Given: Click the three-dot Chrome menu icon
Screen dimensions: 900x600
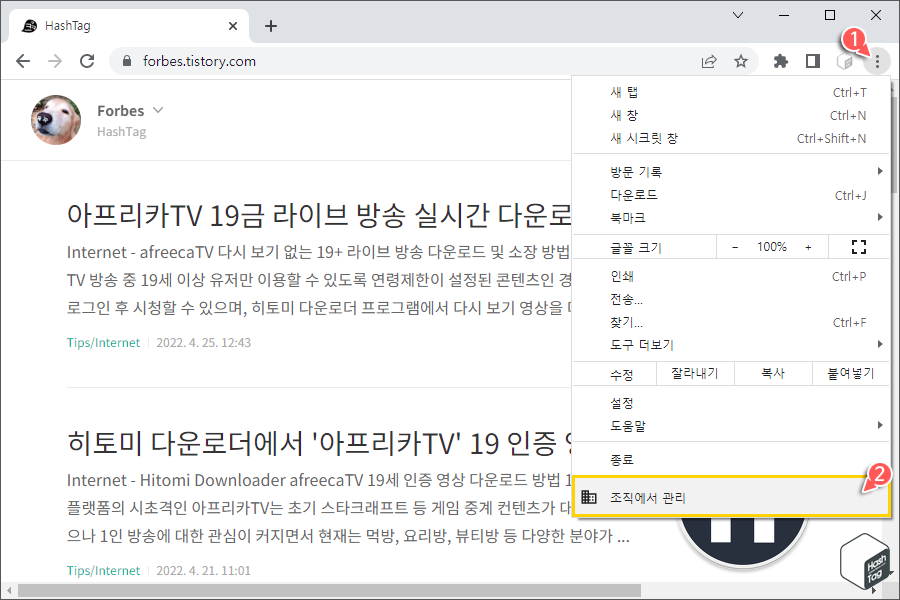Looking at the screenshot, I should click(x=877, y=61).
